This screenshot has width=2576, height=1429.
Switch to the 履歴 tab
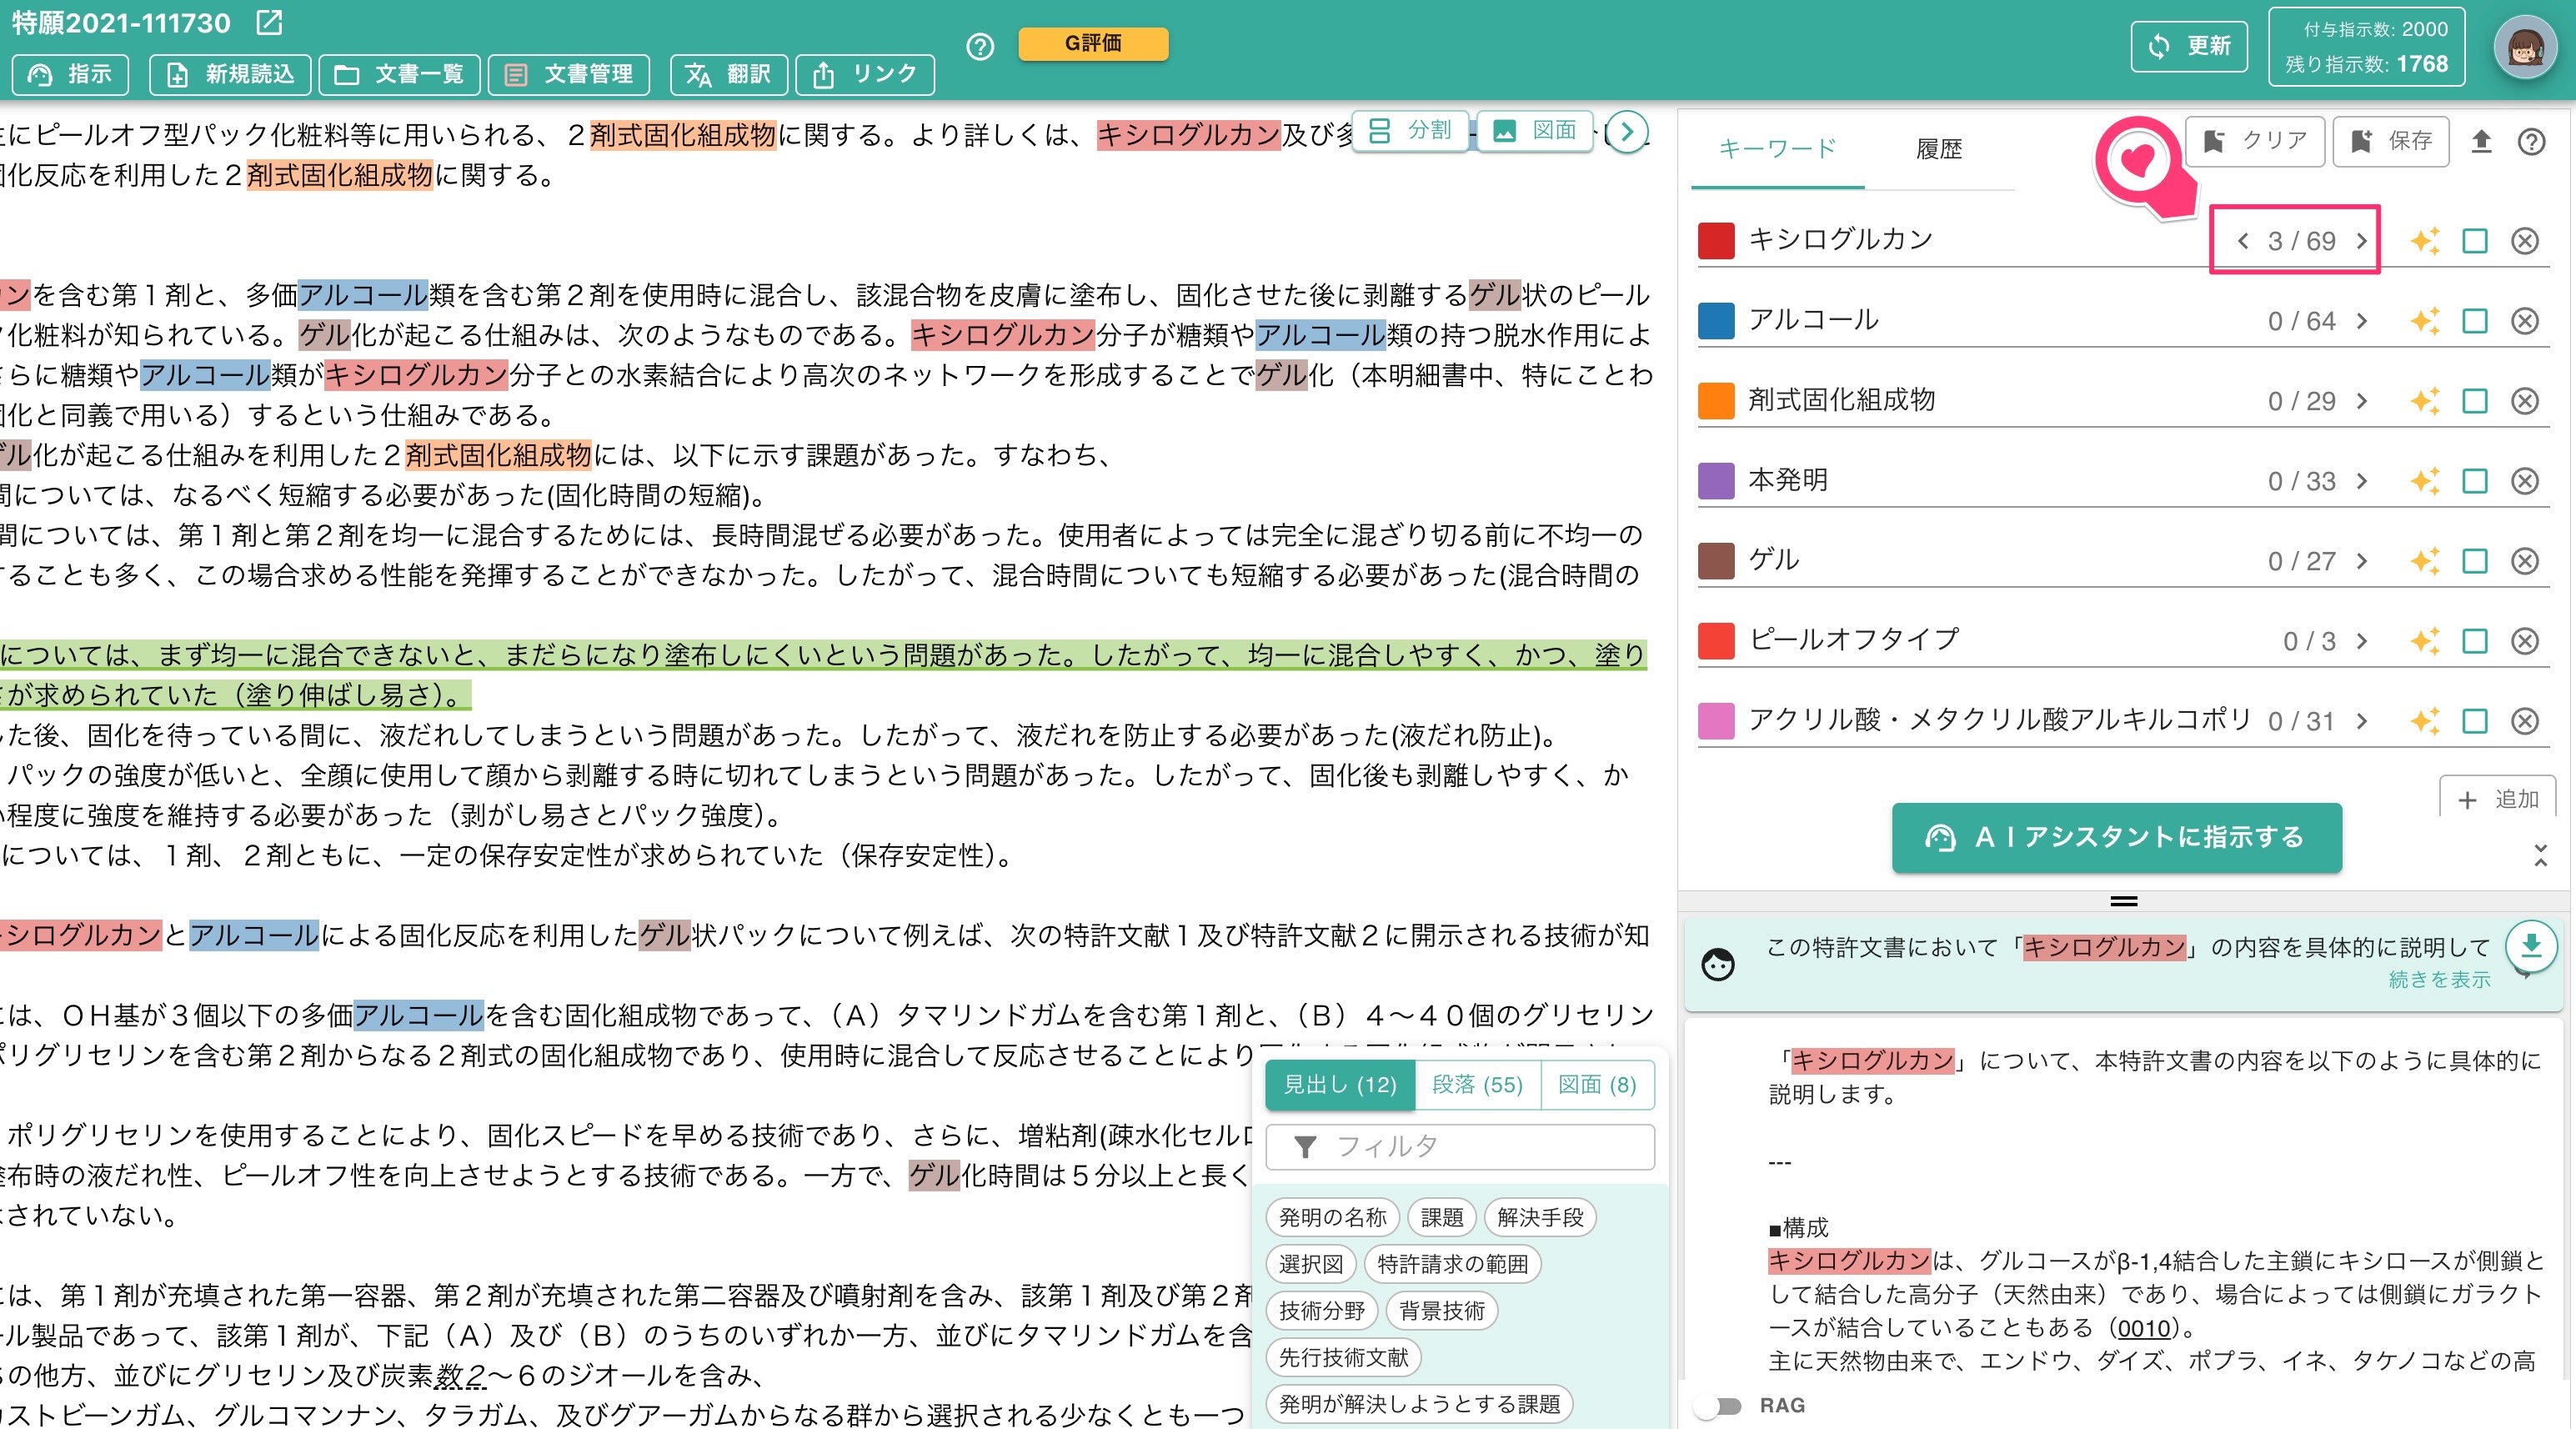tap(1939, 149)
